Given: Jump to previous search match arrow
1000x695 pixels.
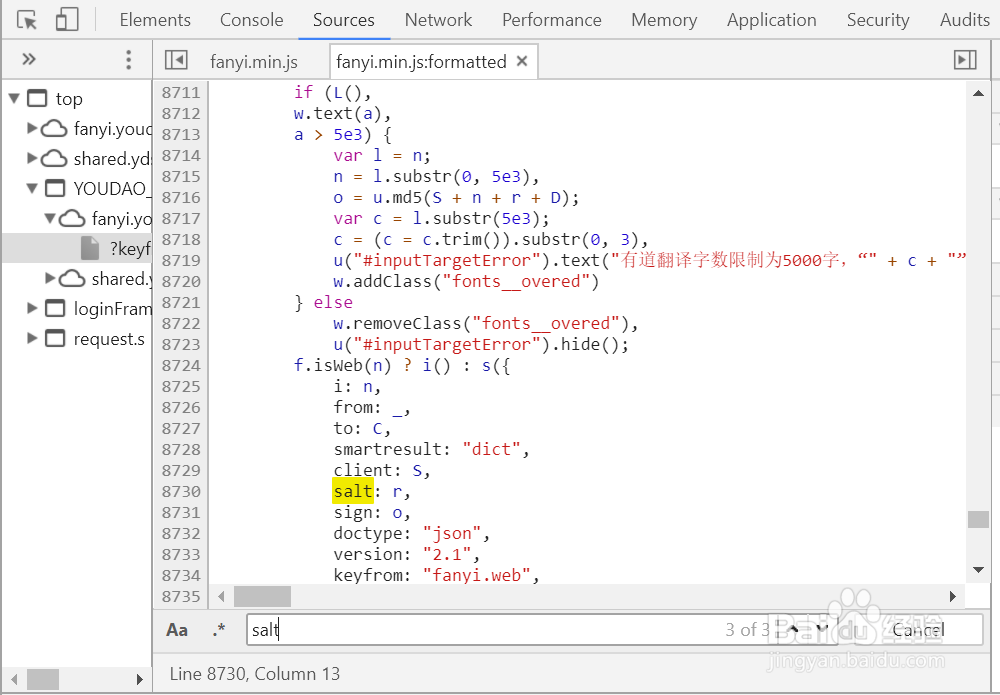Looking at the screenshot, I should [x=791, y=630].
